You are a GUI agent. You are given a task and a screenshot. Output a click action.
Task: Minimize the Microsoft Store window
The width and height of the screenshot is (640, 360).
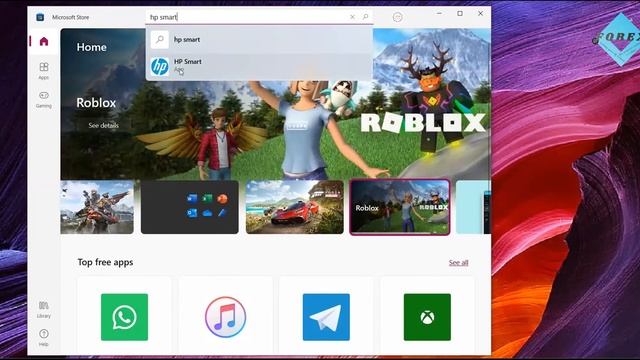point(439,13)
